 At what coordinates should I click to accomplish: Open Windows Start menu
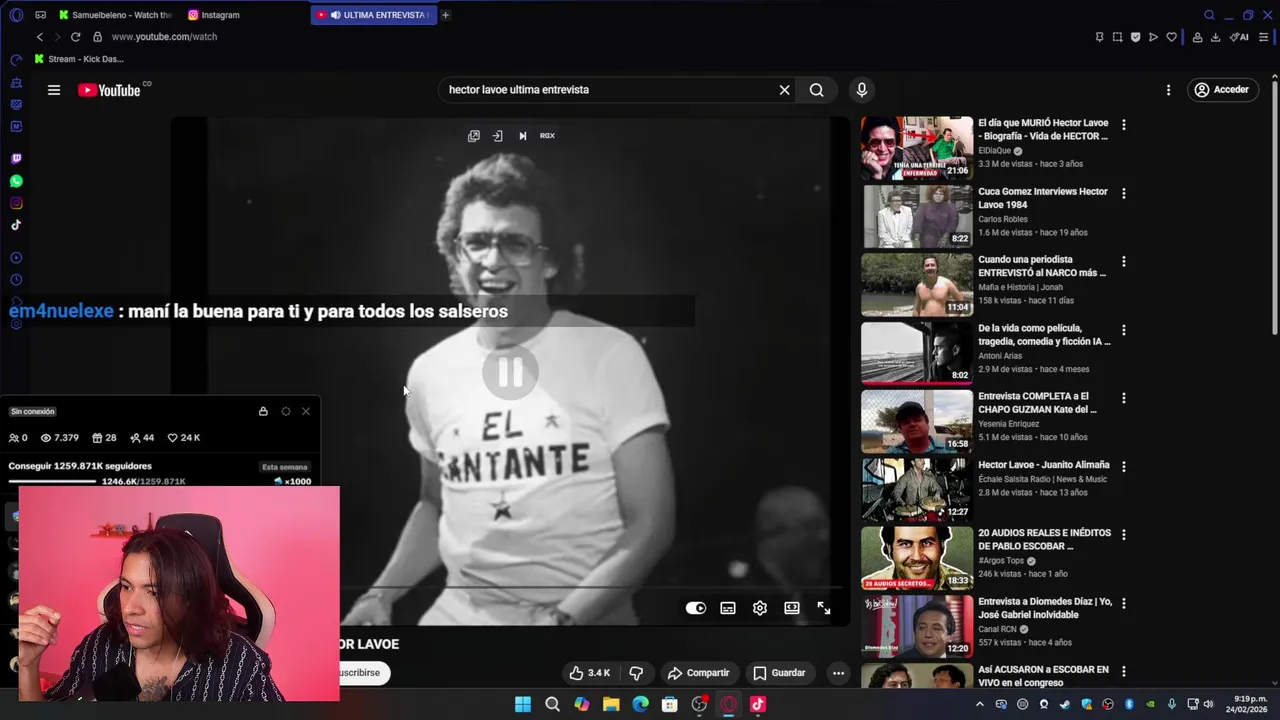(x=523, y=704)
